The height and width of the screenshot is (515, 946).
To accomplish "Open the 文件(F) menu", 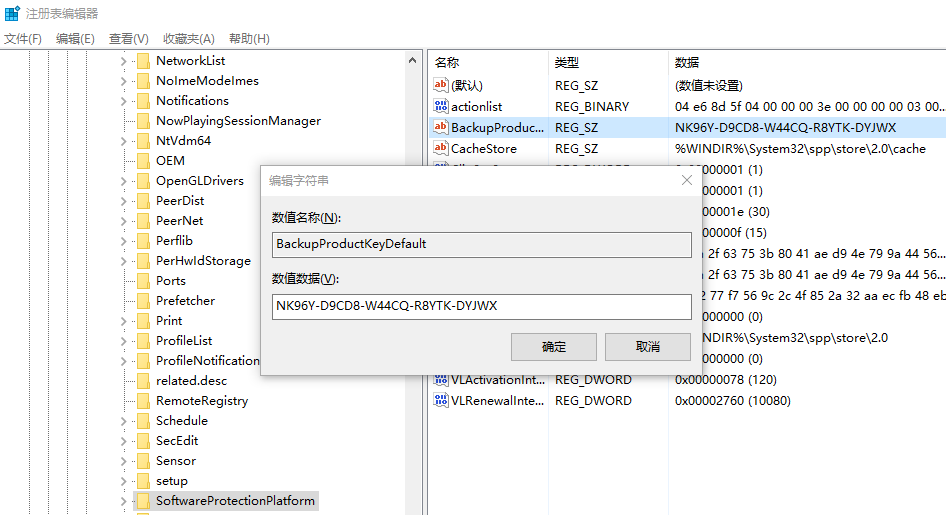I will [x=23, y=39].
